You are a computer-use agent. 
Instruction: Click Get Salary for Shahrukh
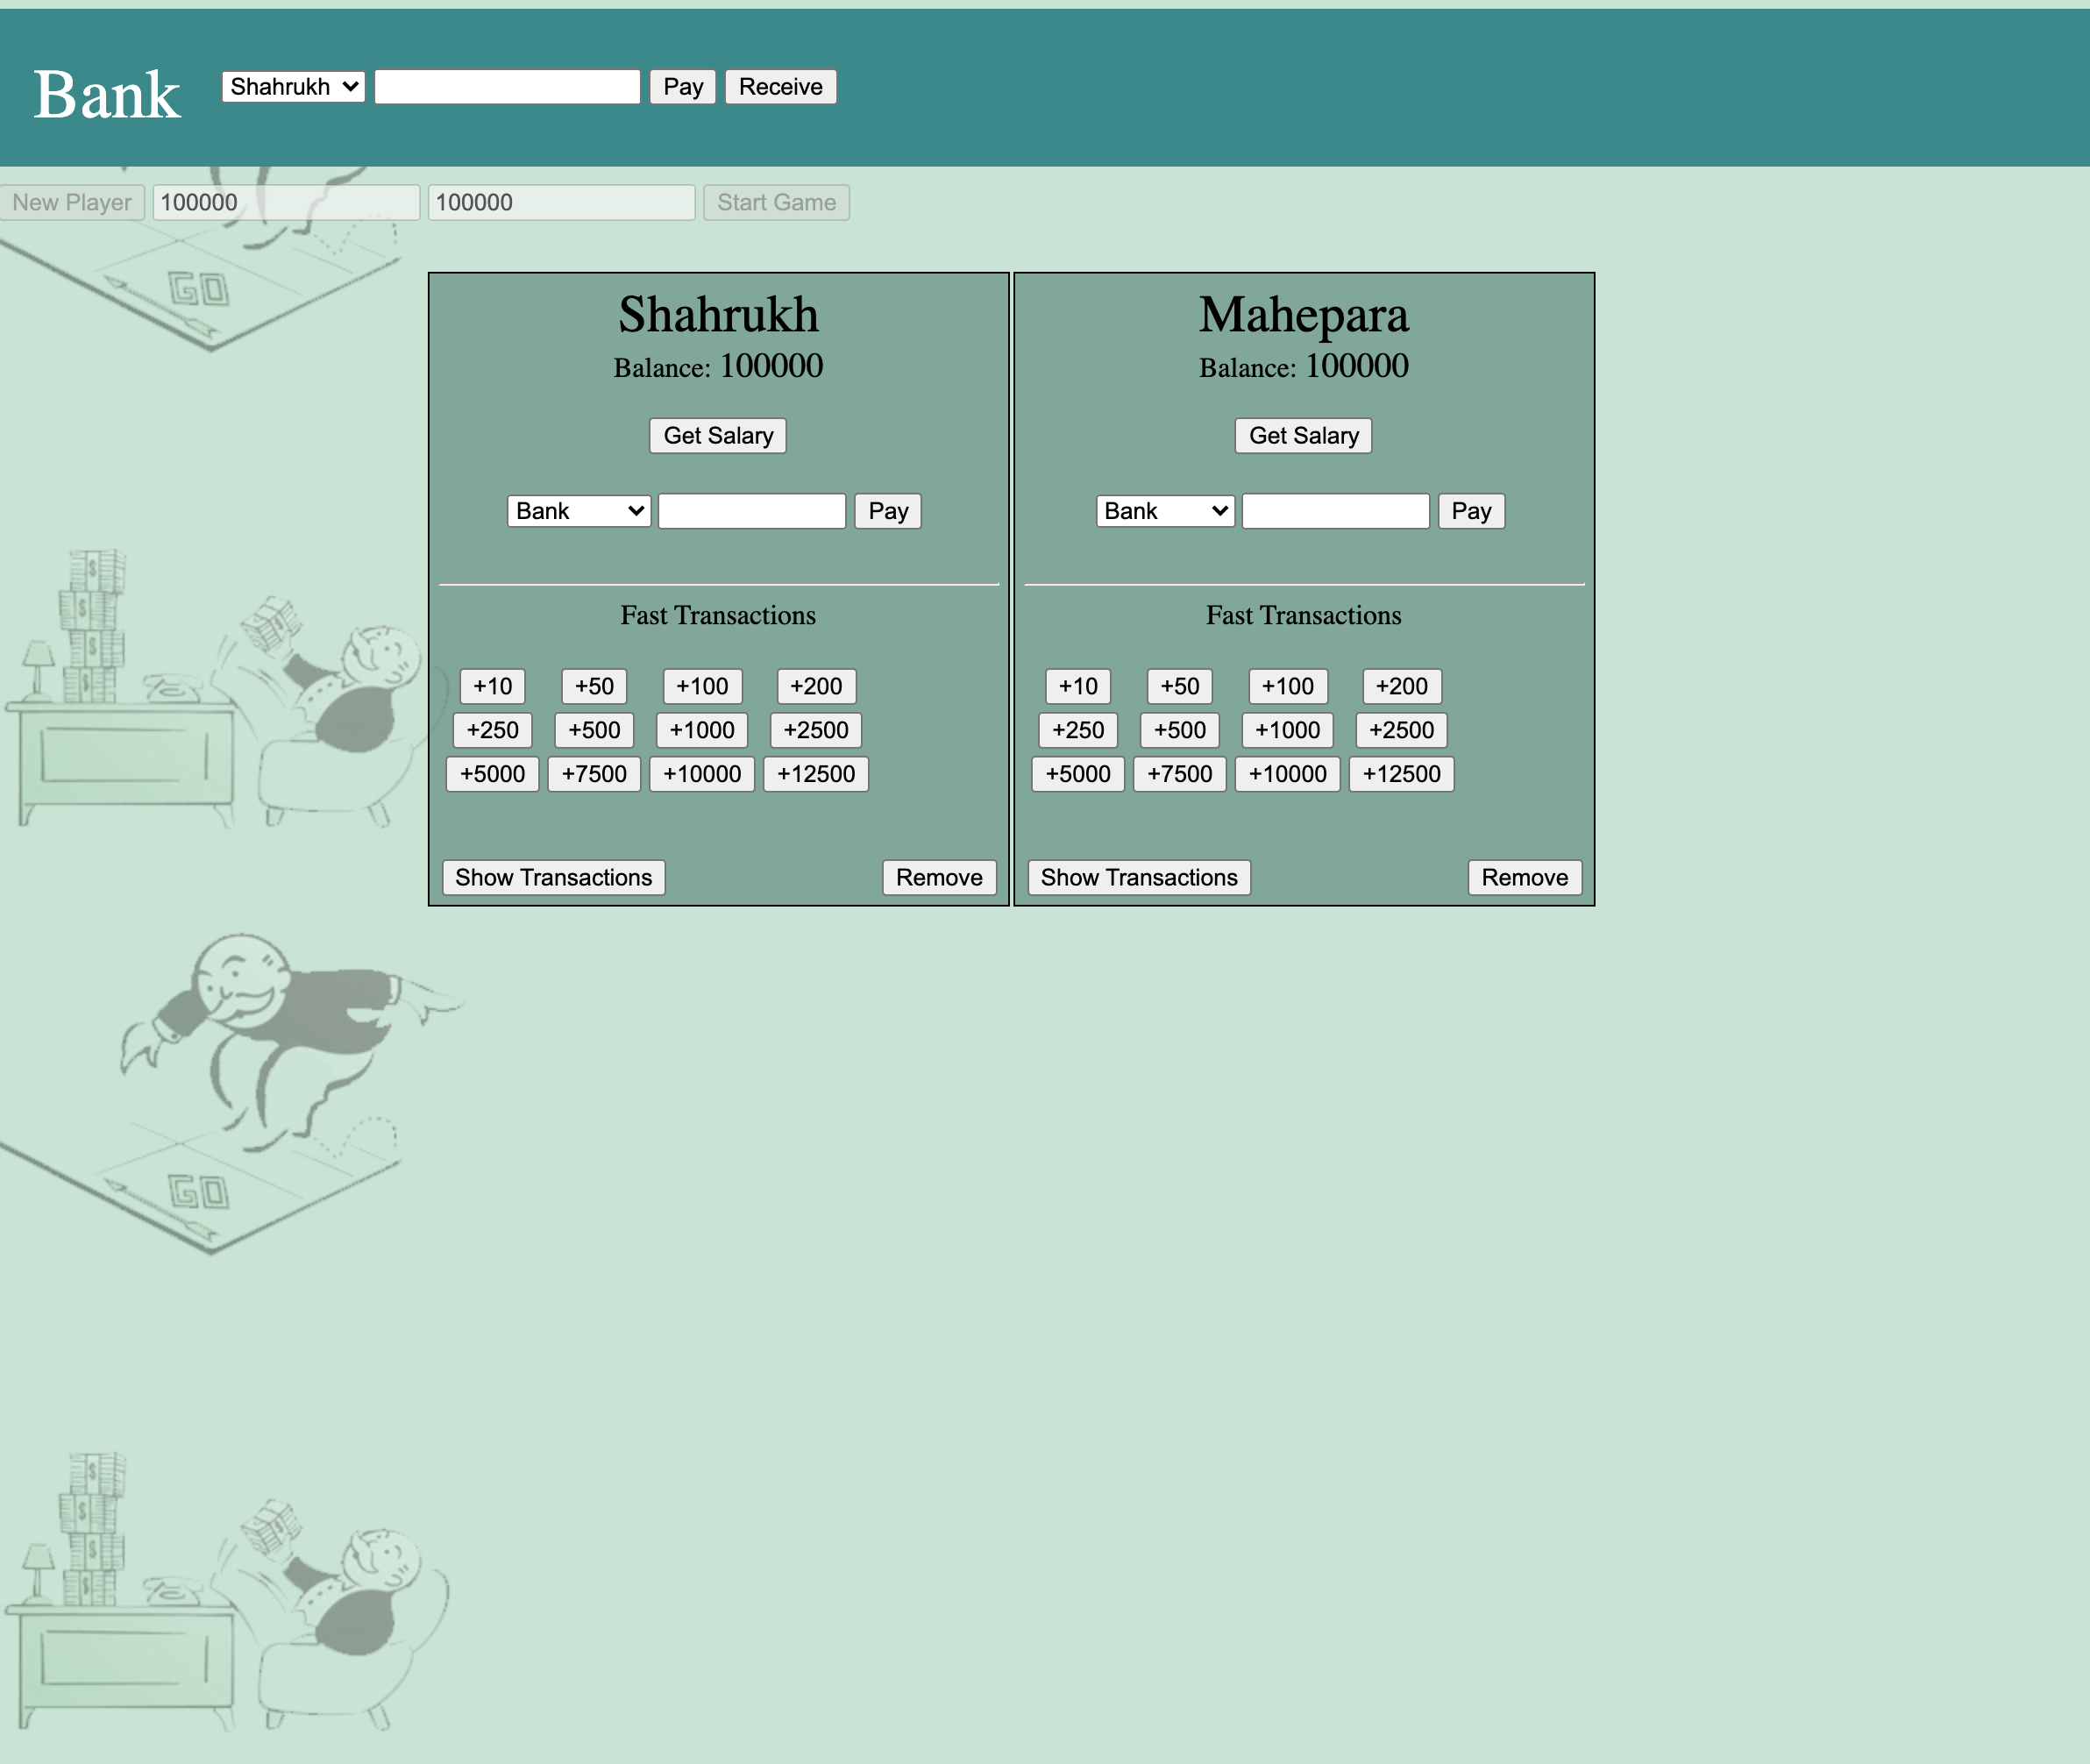click(x=718, y=436)
